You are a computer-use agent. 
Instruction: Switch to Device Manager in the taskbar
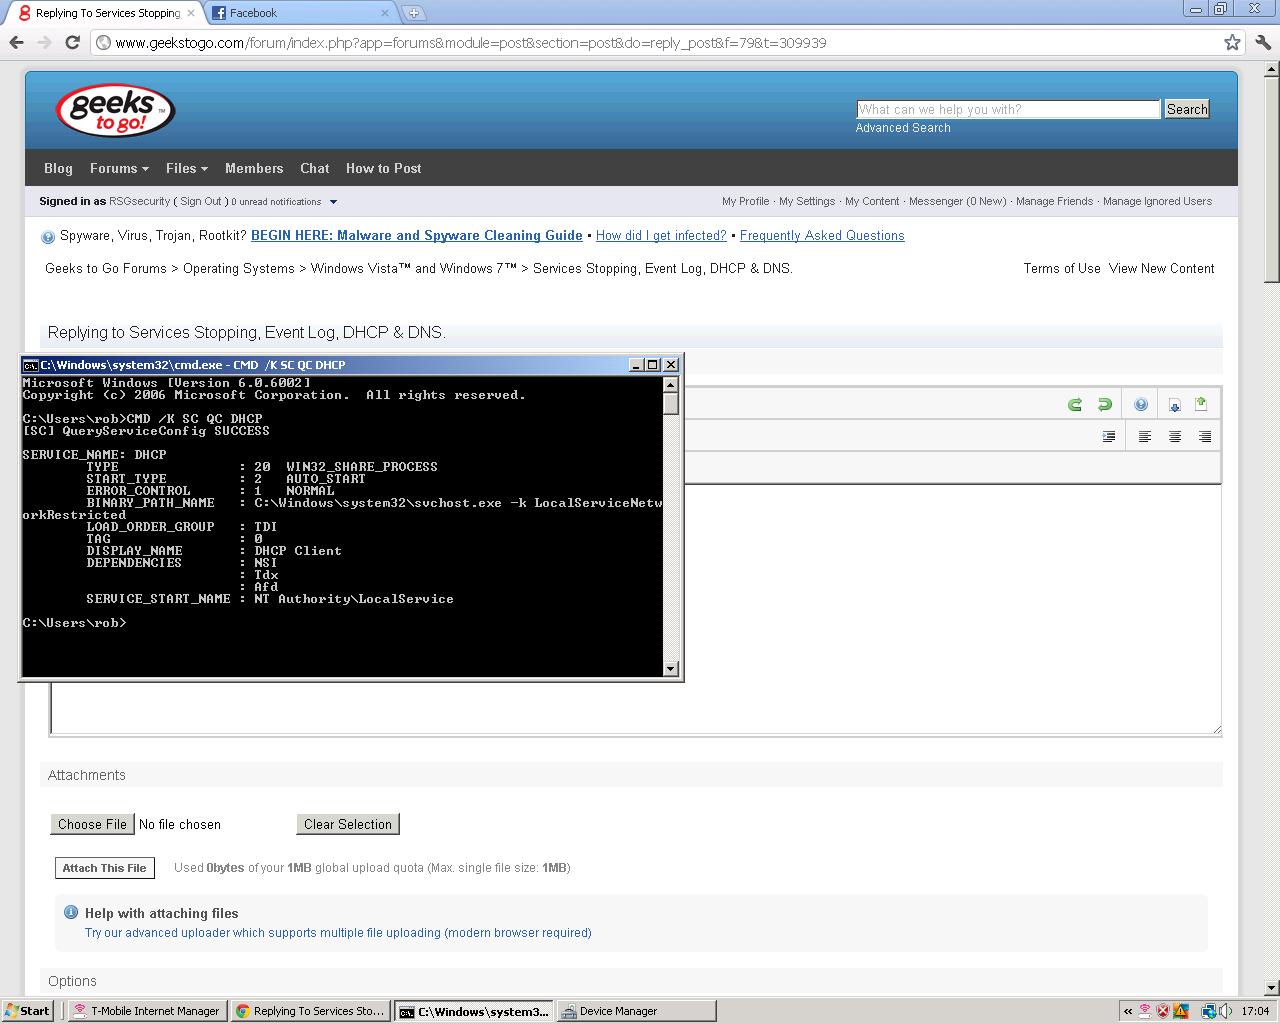637,1011
